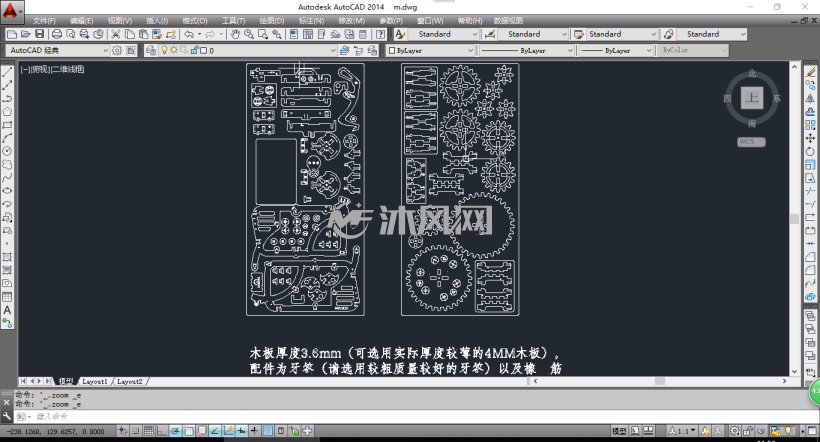Viewport: 820px width, 442px height.
Task: Select the Erase tool in modify toolbar
Action: pyautogui.click(x=810, y=72)
